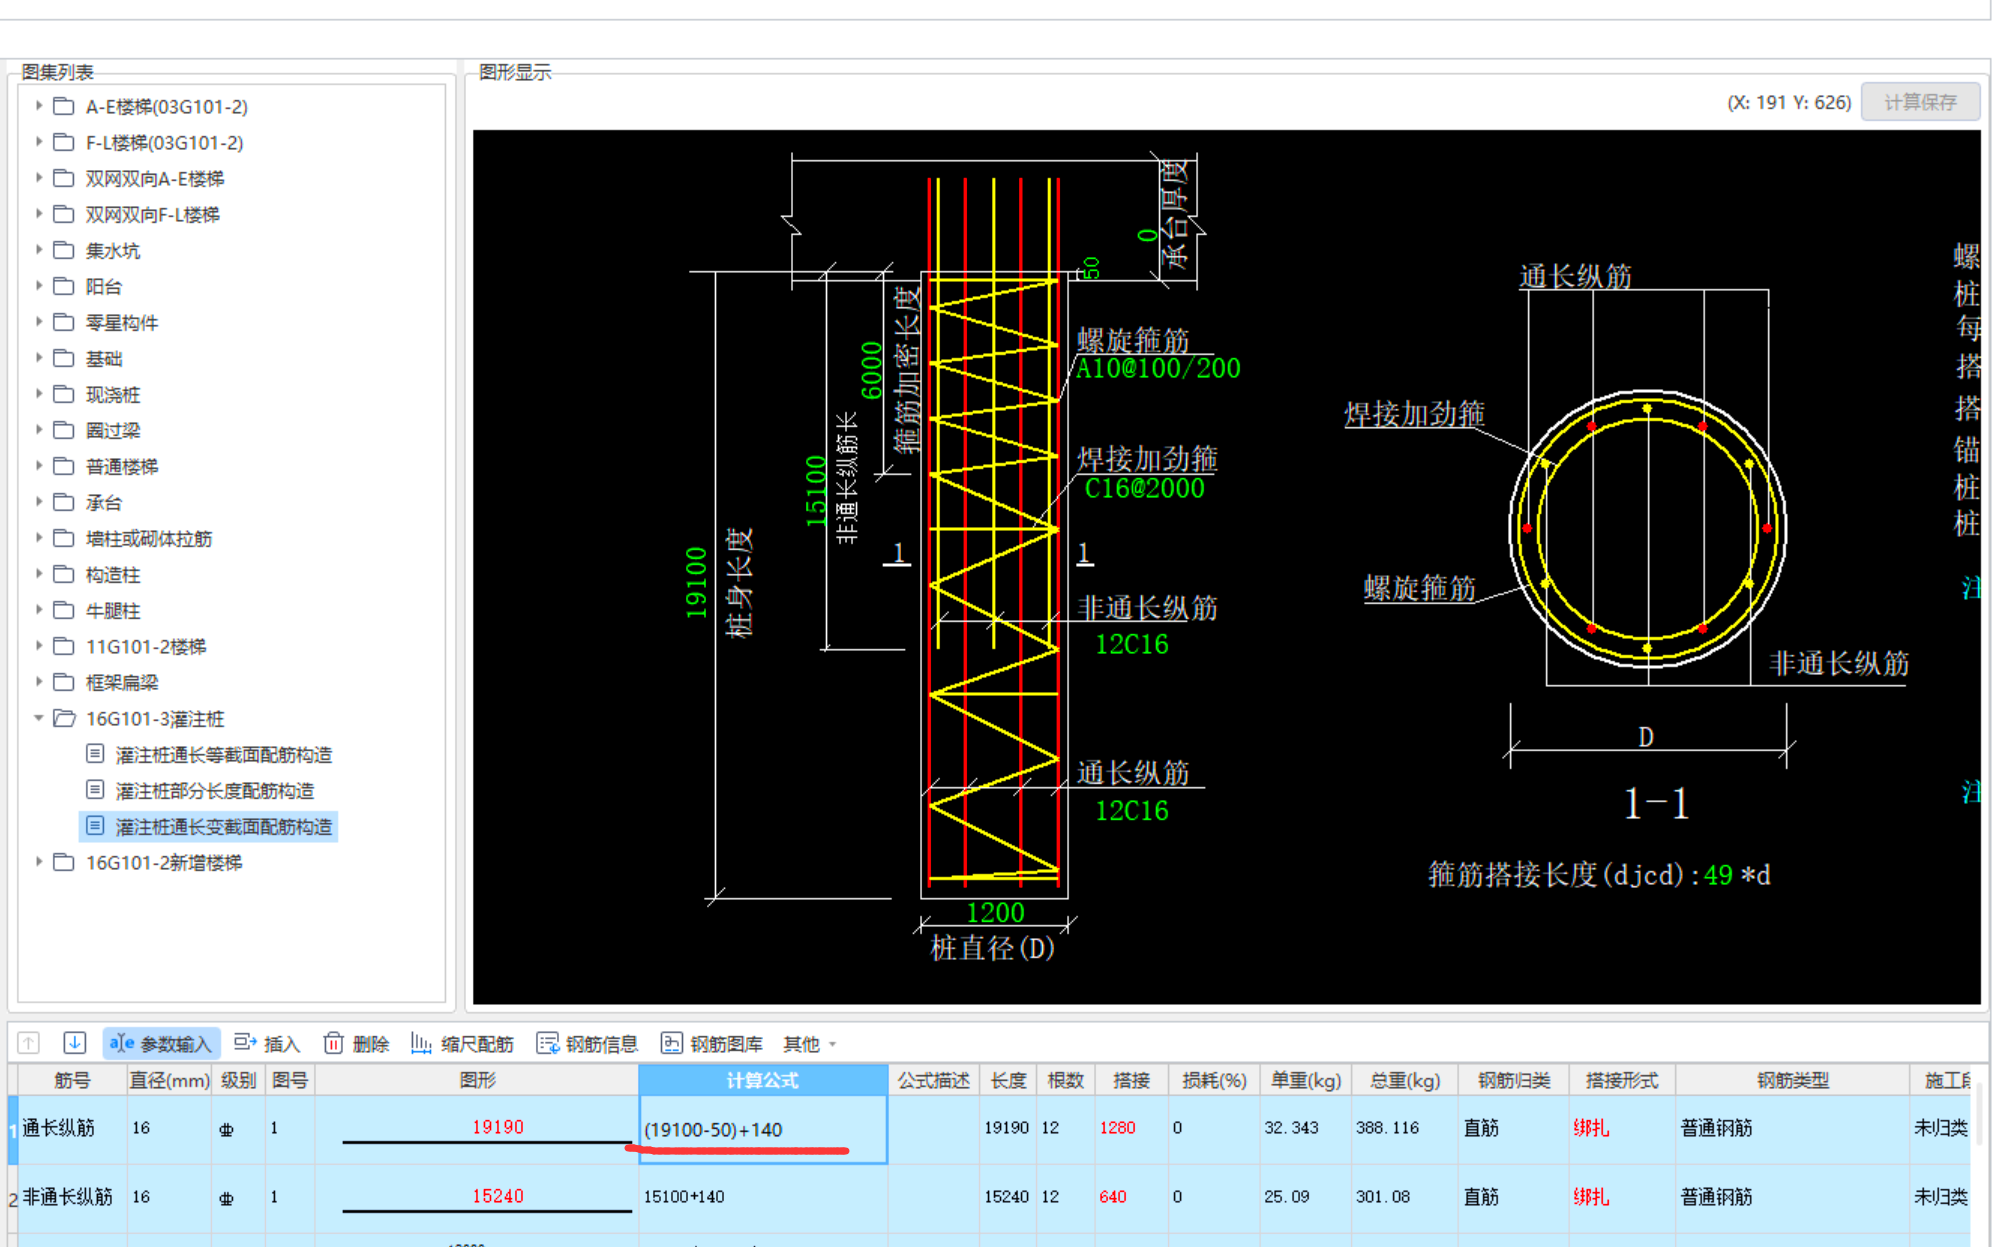2001x1247 pixels.
Task: Click the move row up arrow icon
Action: click(x=28, y=1043)
